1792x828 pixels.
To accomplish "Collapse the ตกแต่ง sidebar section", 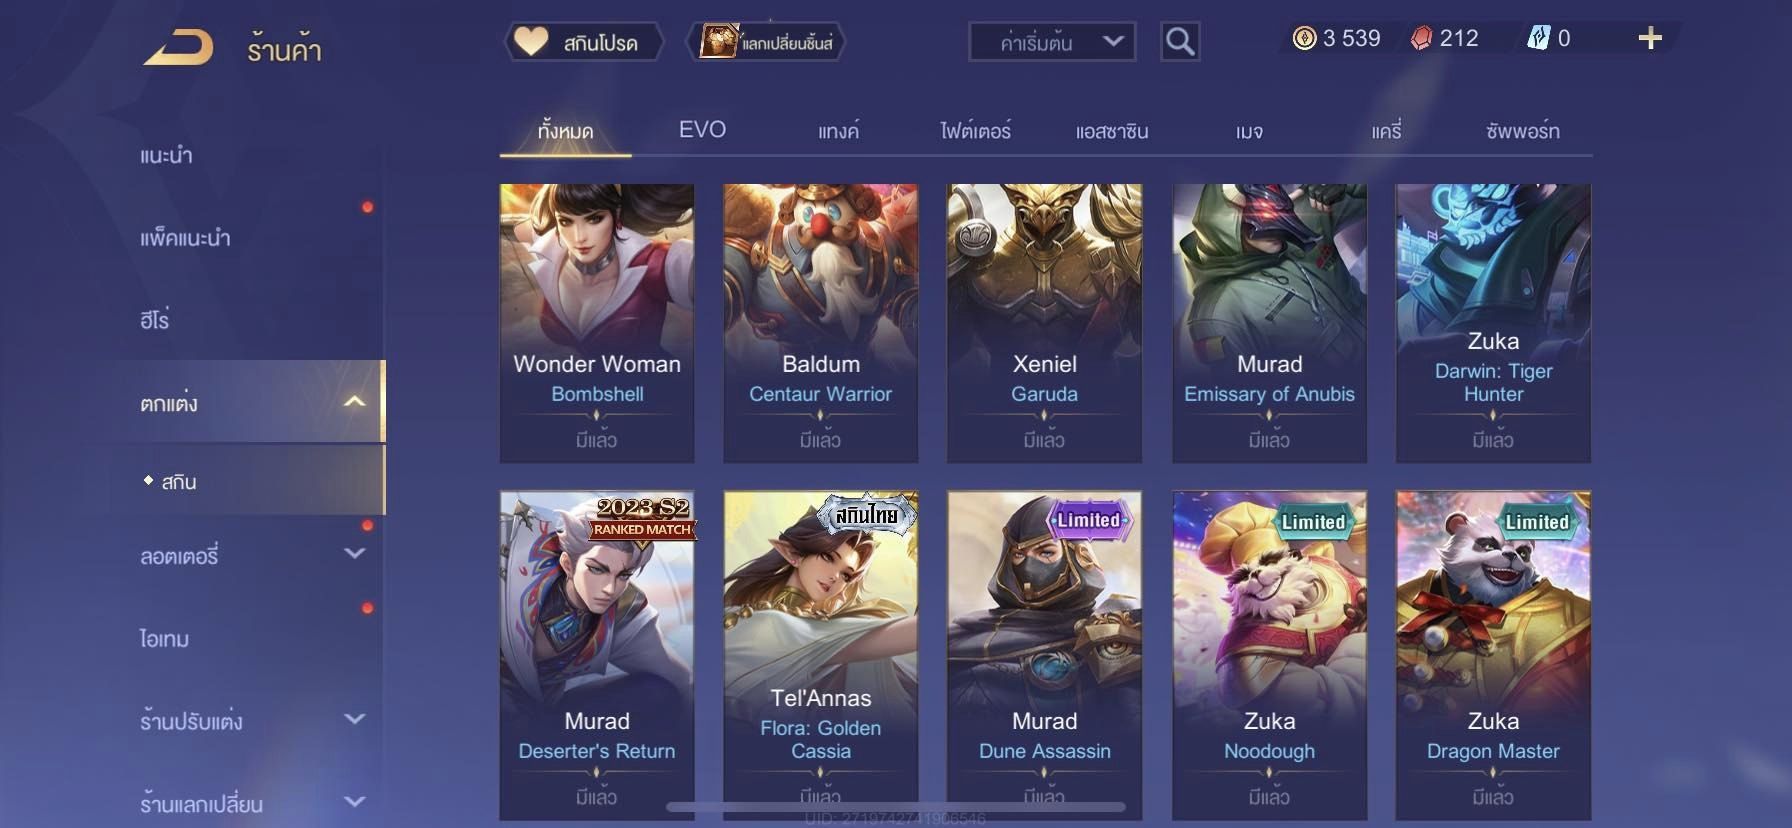I will point(354,402).
